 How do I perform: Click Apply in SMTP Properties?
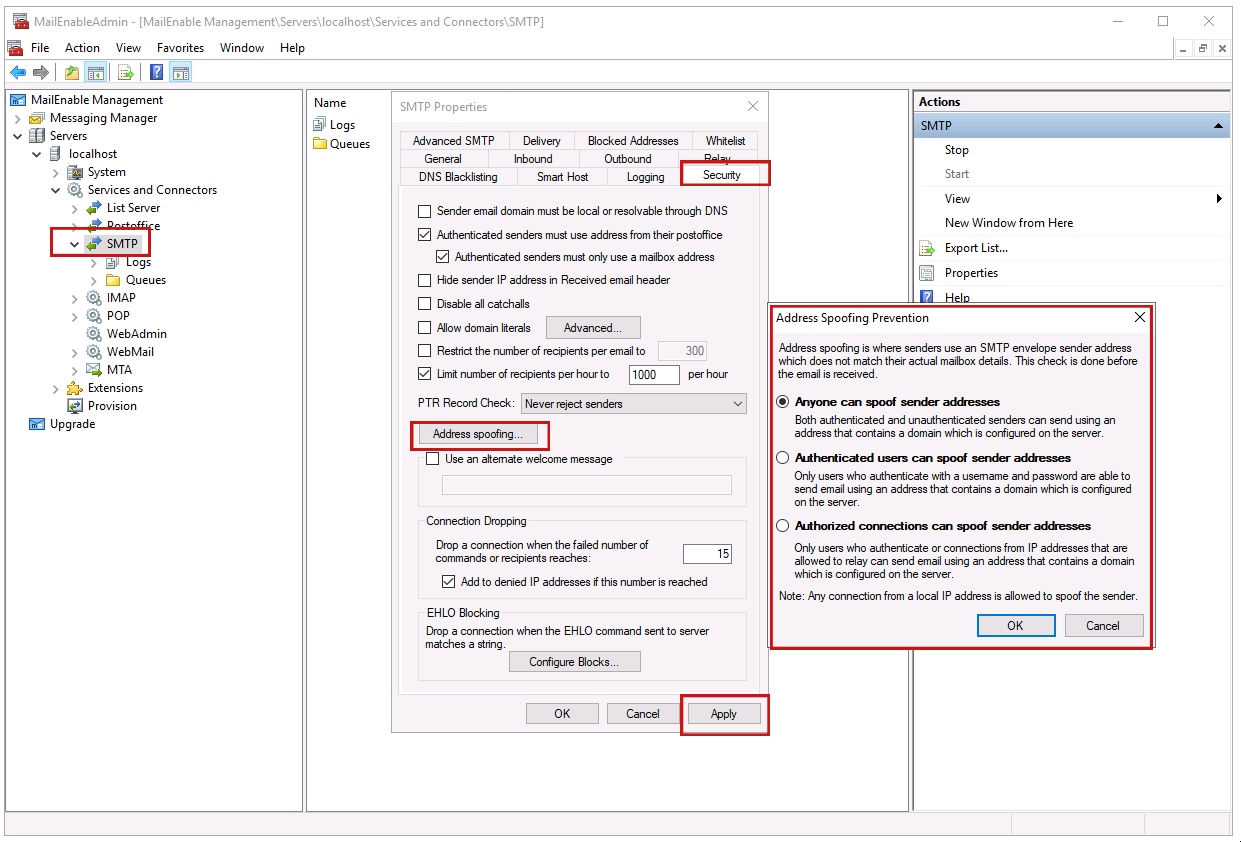coord(724,714)
